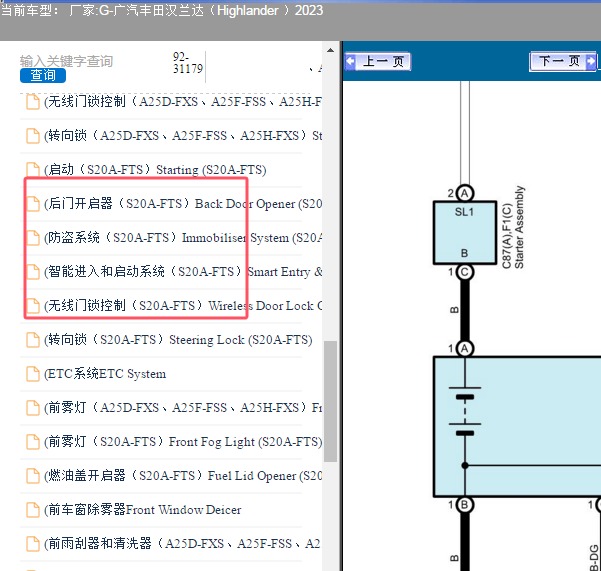Screen dimensions: 601x571
Task: Click document icon beside 转向锁 (S20A-FTS)
Action: (33, 340)
